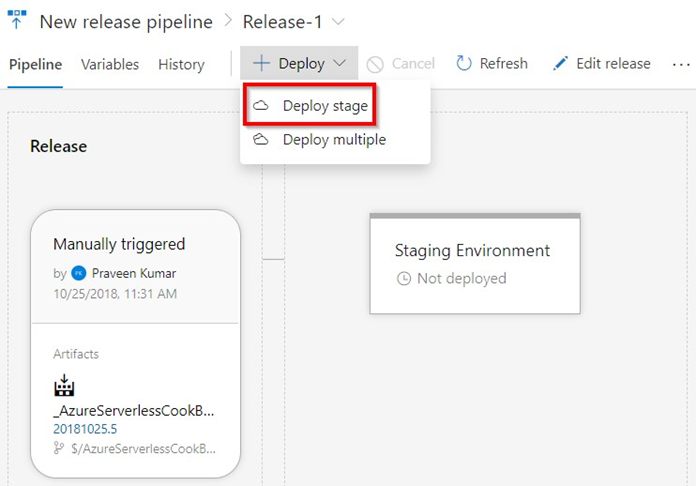Click the New release pipeline breadcrumb
The width and height of the screenshot is (696, 486).
click(x=127, y=21)
